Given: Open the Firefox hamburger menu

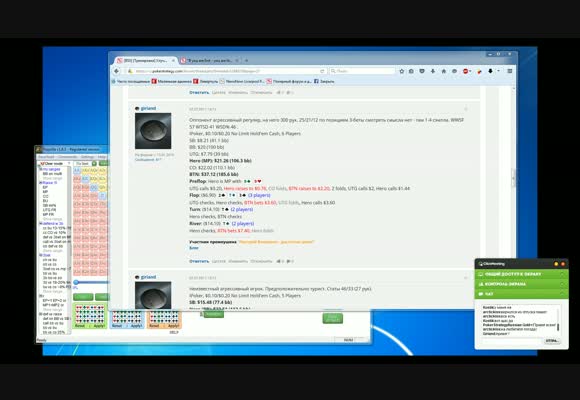Looking at the screenshot, I should point(510,71).
